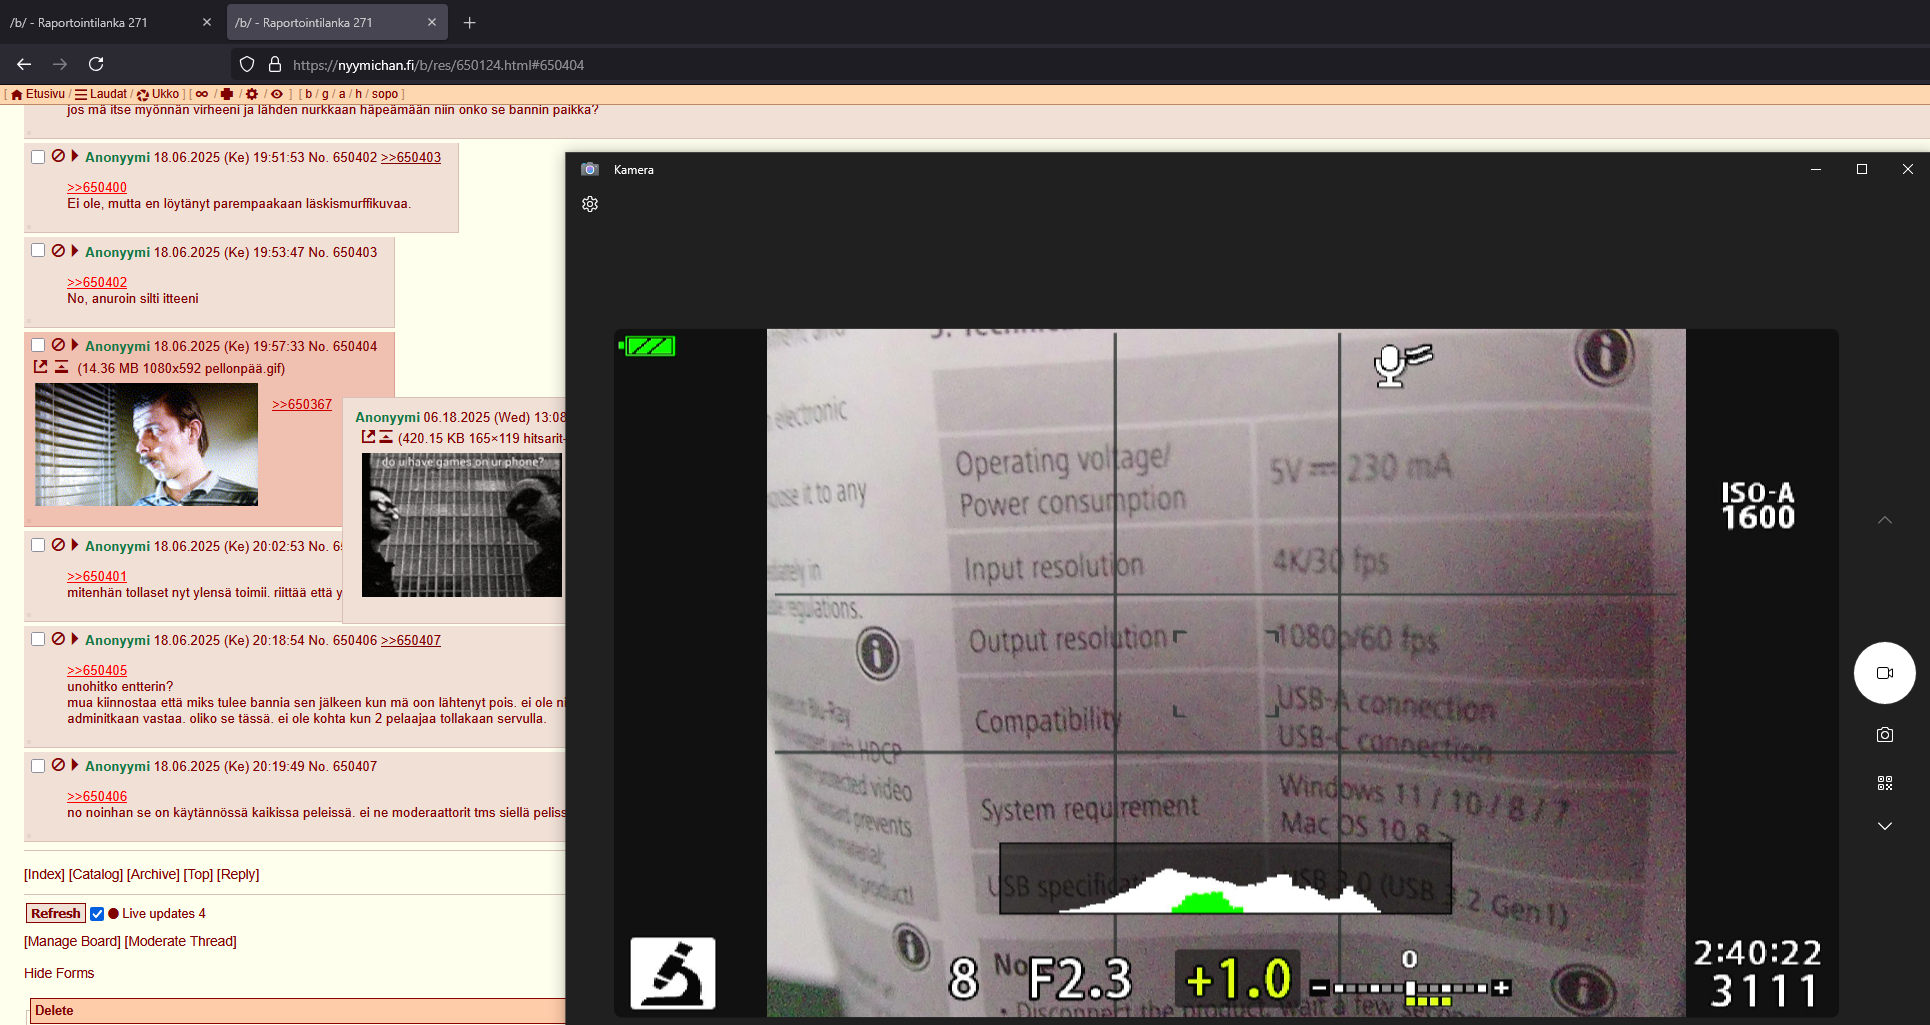Image resolution: width=1930 pixels, height=1025 pixels.
Task: Switch Kamera to video mode
Action: pos(1884,673)
